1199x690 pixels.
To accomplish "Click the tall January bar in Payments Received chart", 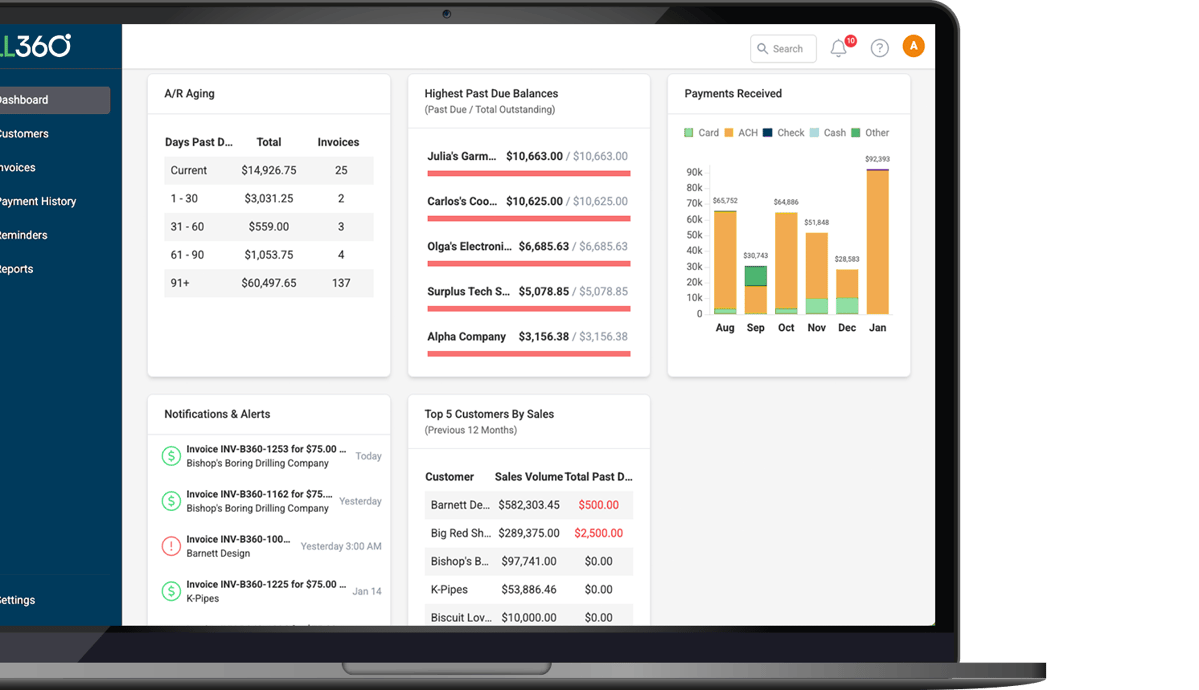I will pos(877,240).
